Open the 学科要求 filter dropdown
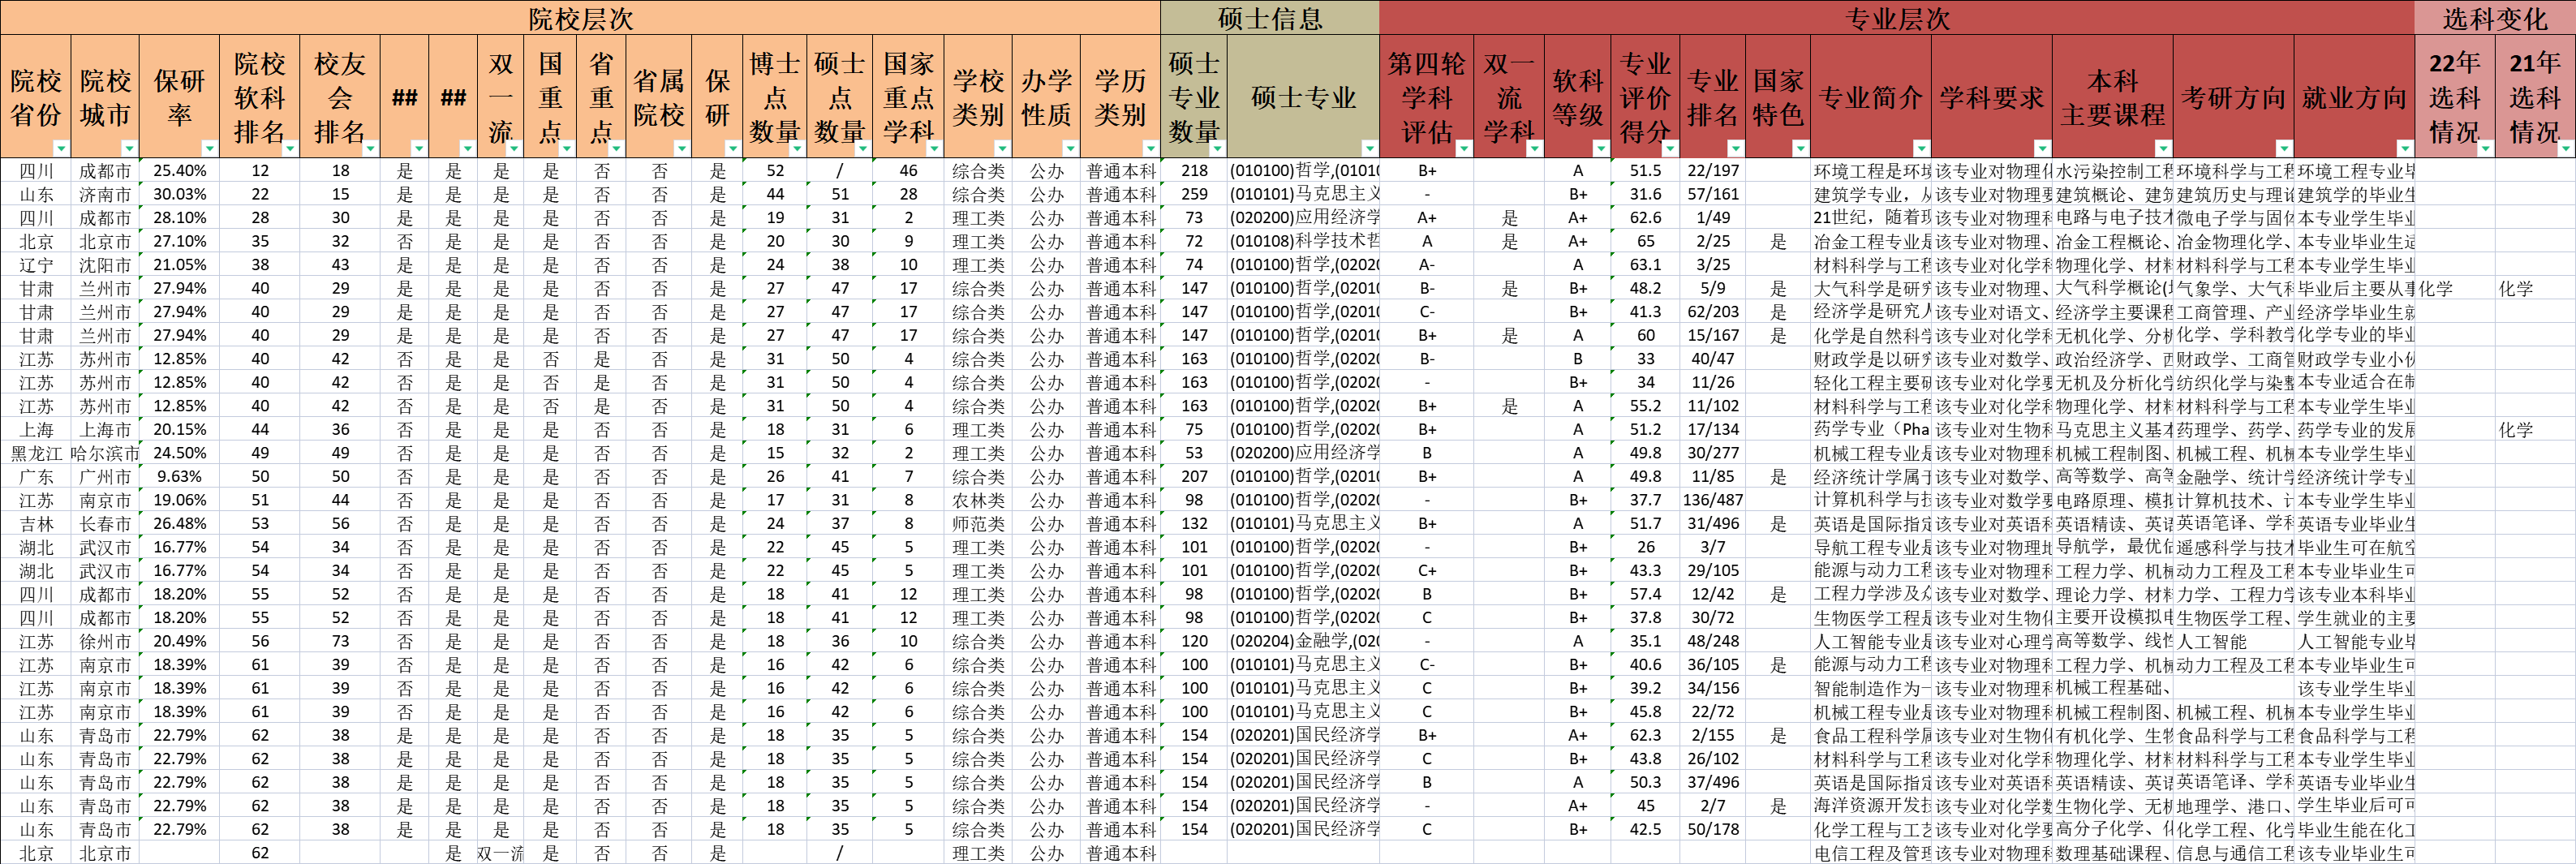The image size is (2576, 864). click(x=2043, y=148)
